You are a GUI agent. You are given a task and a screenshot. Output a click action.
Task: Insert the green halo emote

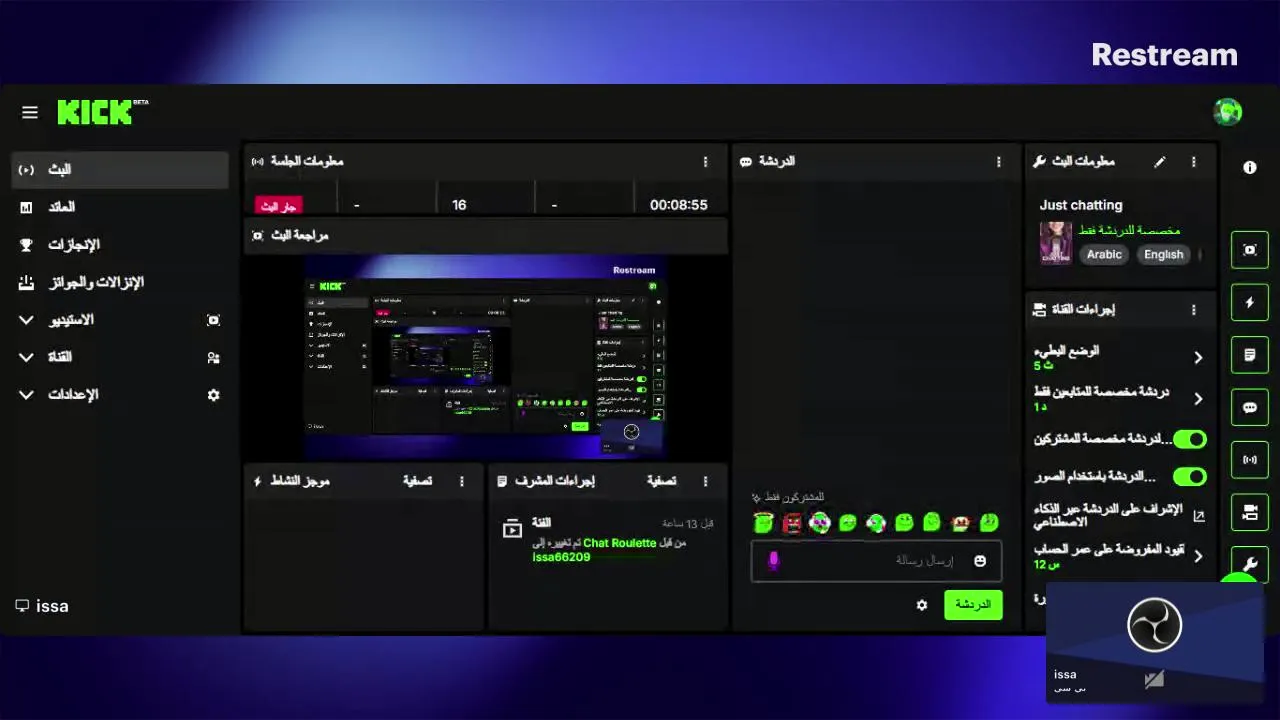[x=763, y=522]
